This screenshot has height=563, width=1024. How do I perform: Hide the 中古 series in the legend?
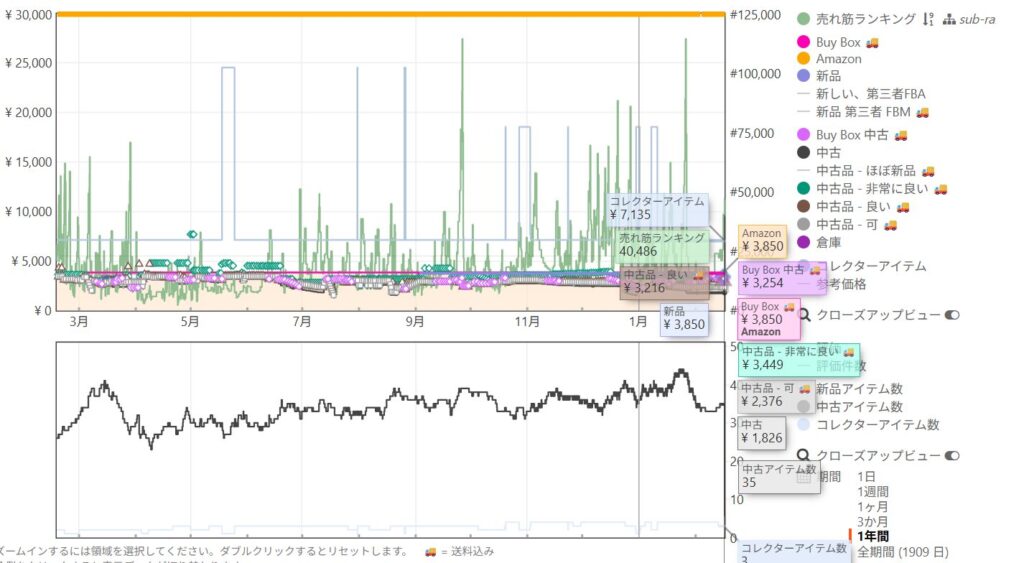(829, 152)
